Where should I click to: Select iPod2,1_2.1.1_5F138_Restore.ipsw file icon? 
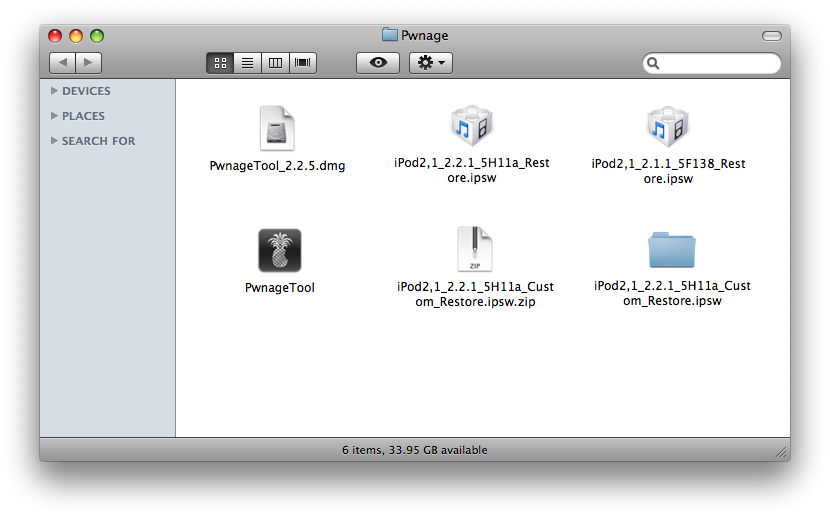(x=668, y=127)
